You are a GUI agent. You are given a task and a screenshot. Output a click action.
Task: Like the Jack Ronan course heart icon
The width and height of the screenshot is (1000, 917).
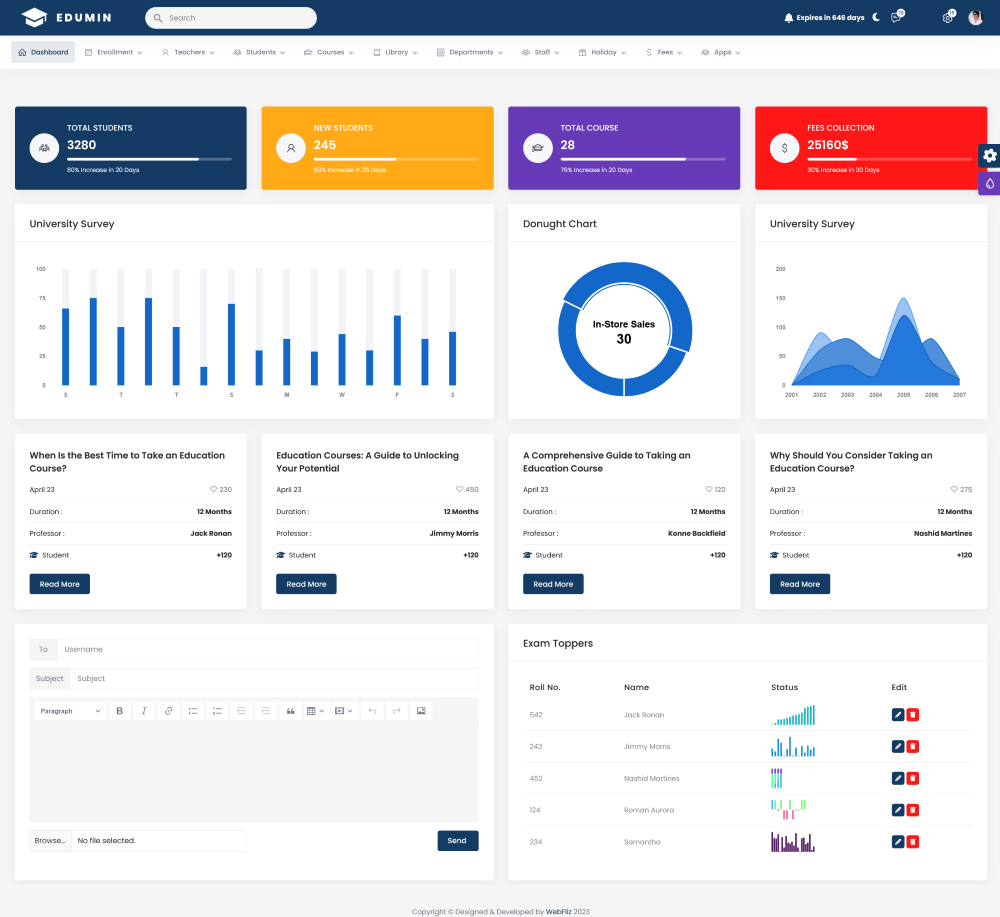(x=213, y=490)
